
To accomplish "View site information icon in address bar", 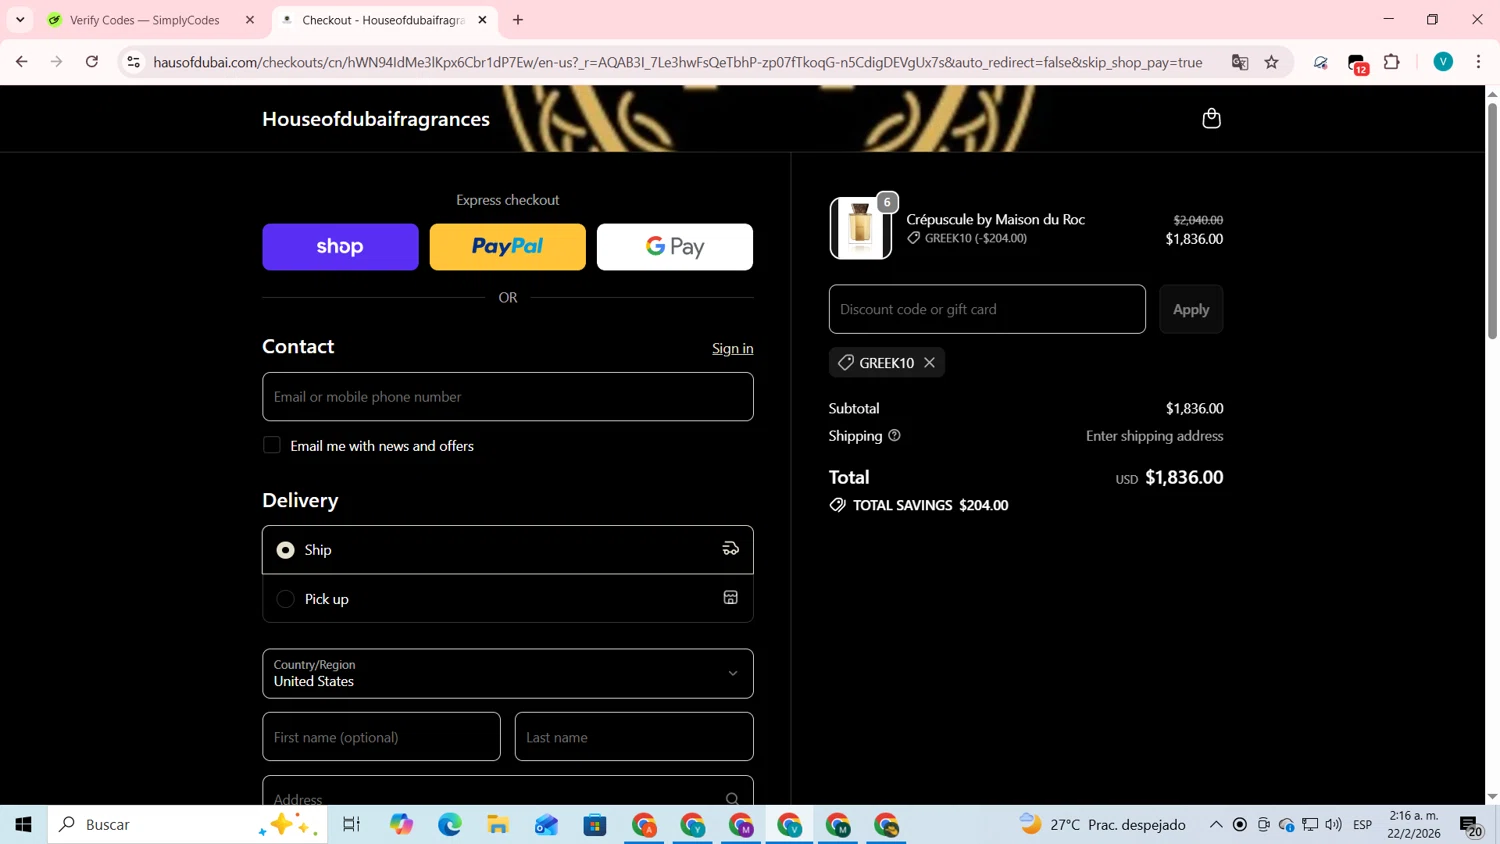I will click(133, 62).
